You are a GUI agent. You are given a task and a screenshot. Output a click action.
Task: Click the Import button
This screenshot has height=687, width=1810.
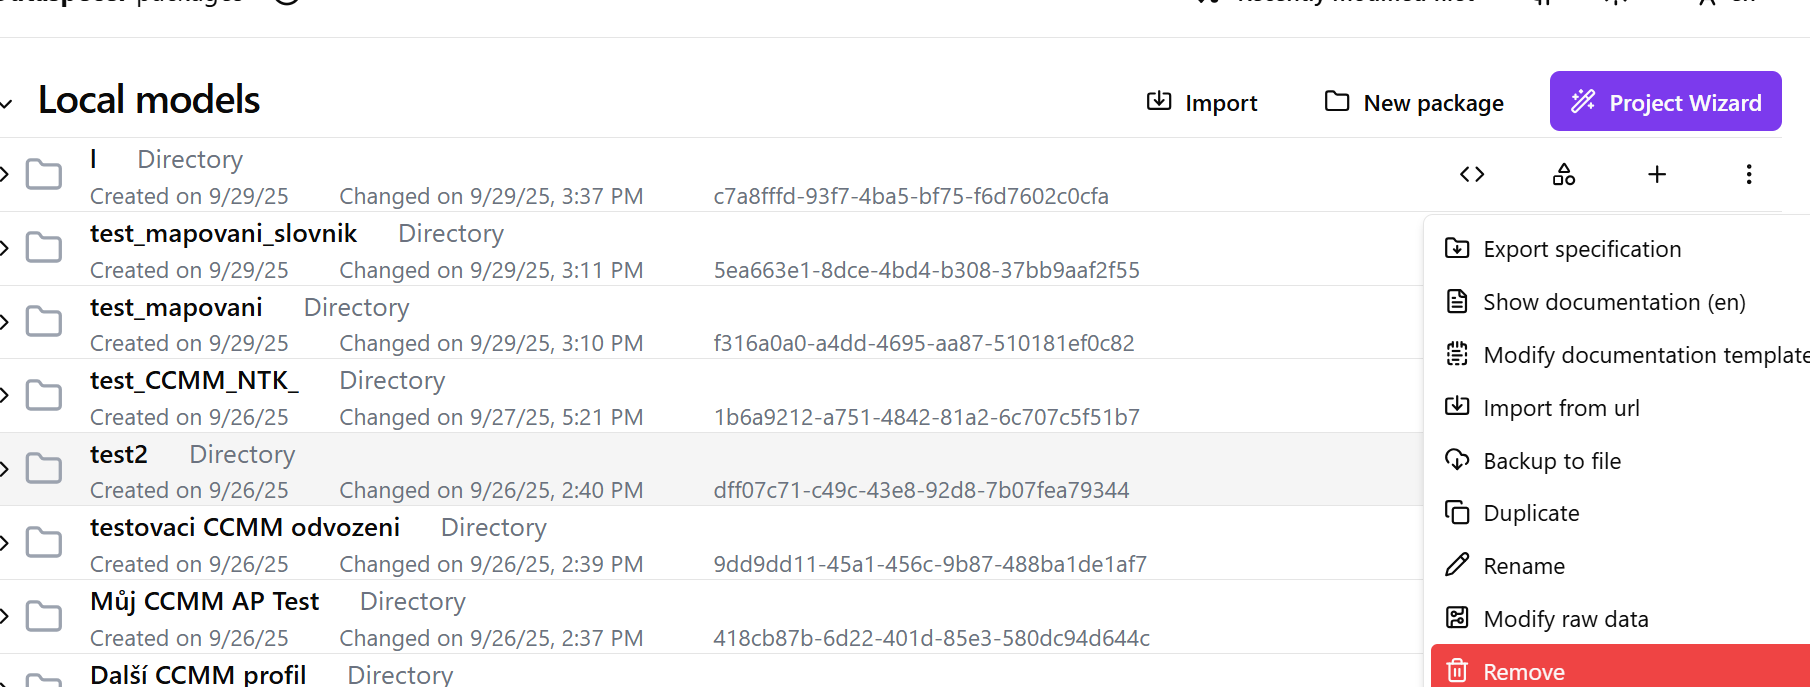[1202, 103]
